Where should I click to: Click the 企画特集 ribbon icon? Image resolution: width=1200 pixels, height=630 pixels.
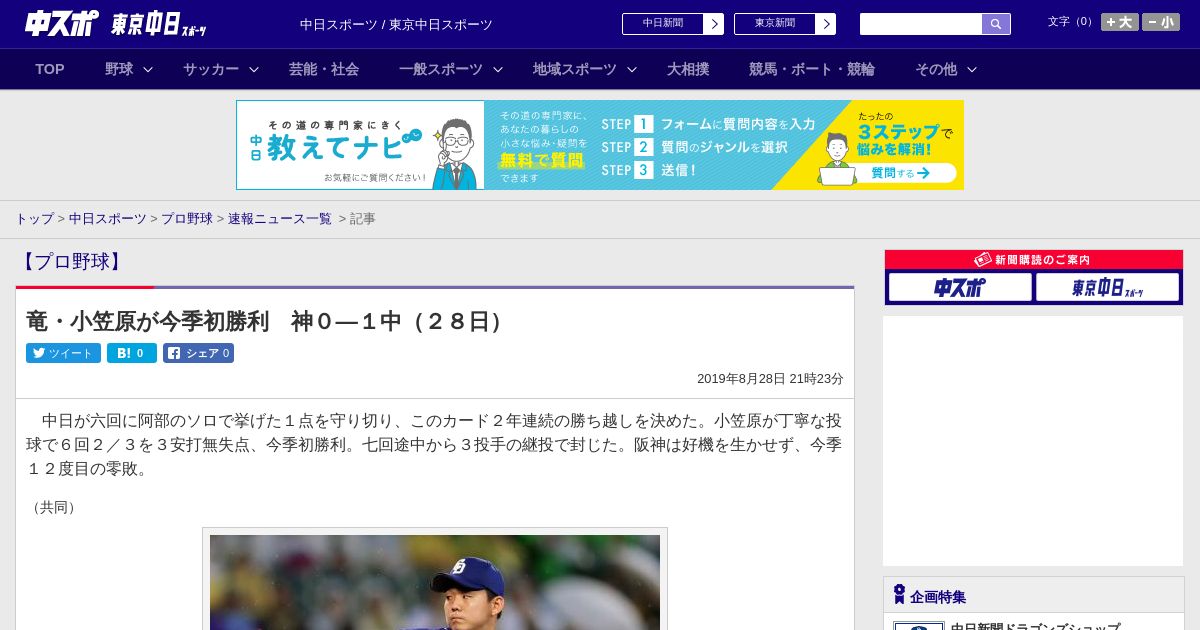pos(899,594)
